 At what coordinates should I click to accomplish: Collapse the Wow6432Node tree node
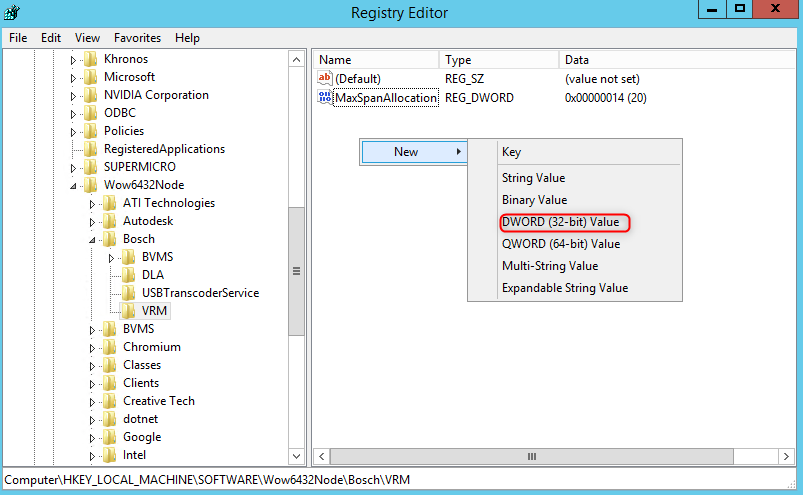click(x=73, y=185)
